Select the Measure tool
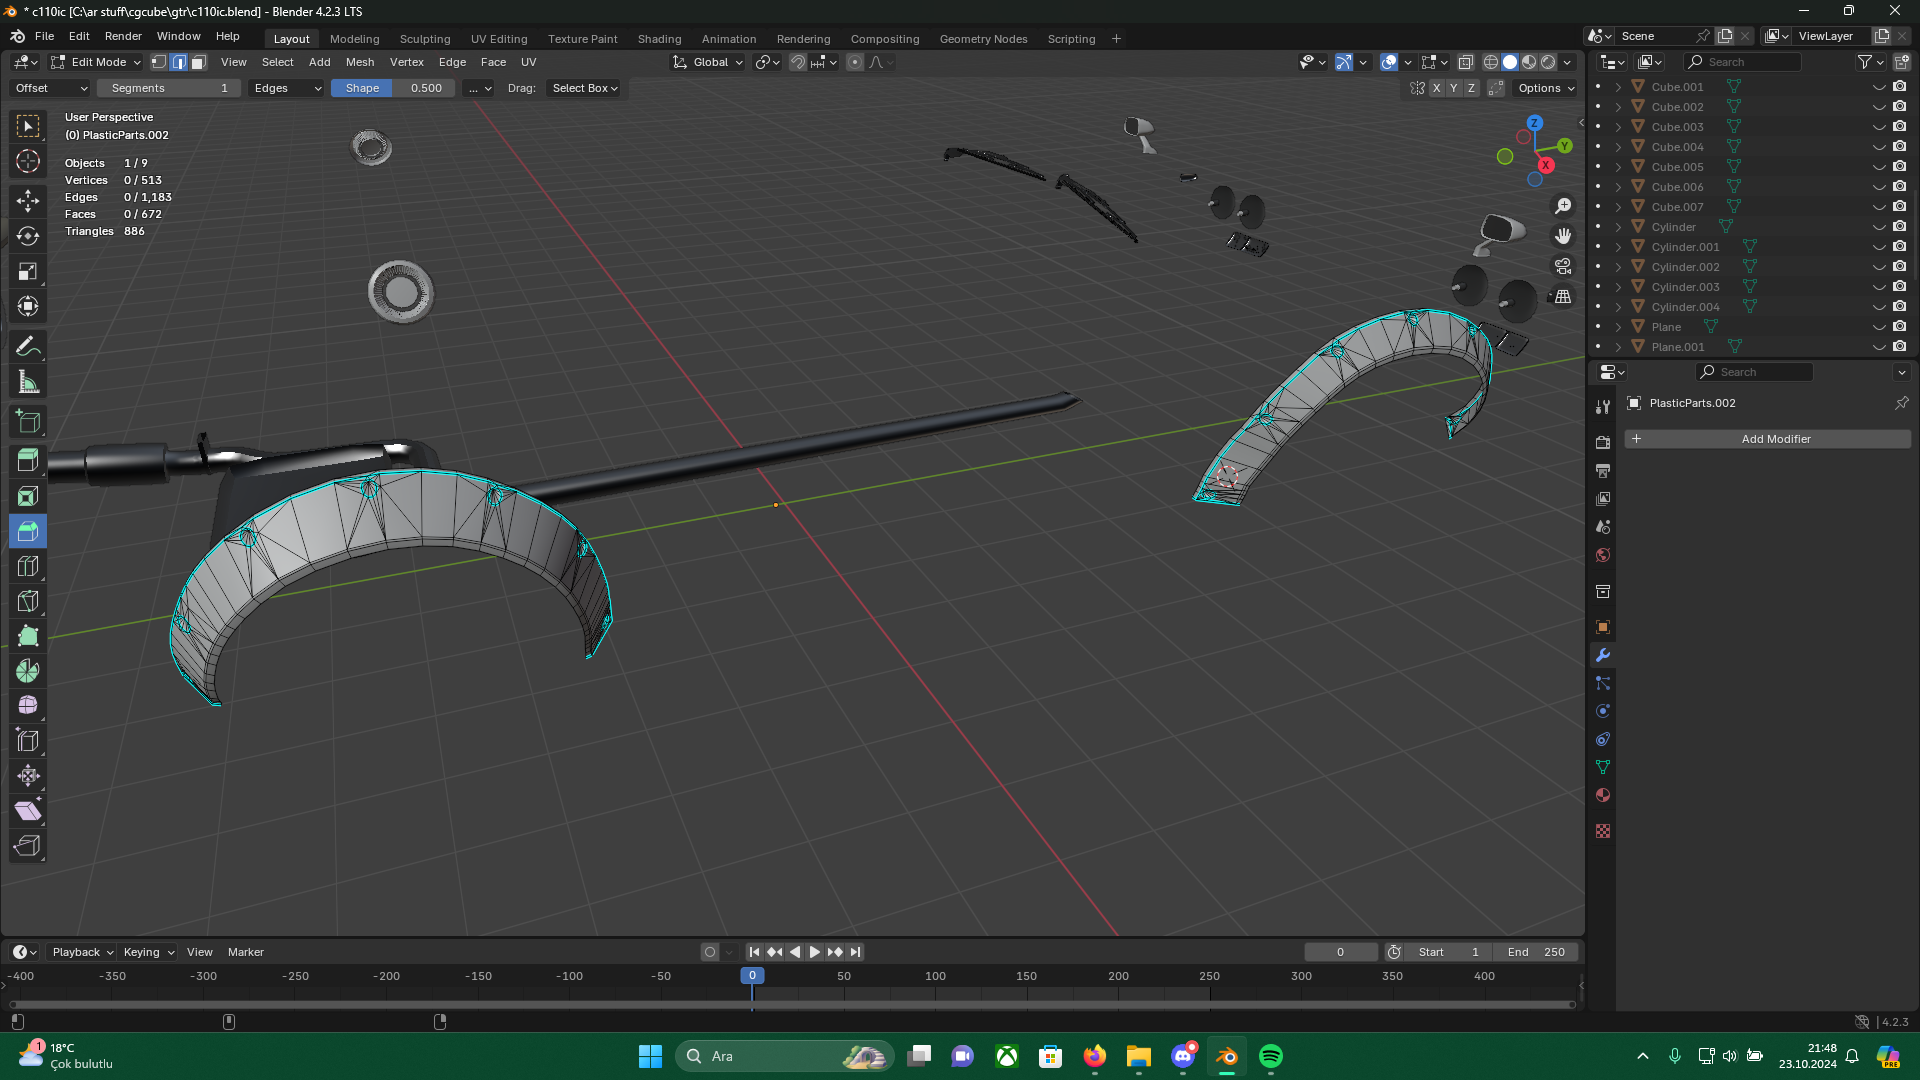The image size is (1920, 1080). pos(28,382)
